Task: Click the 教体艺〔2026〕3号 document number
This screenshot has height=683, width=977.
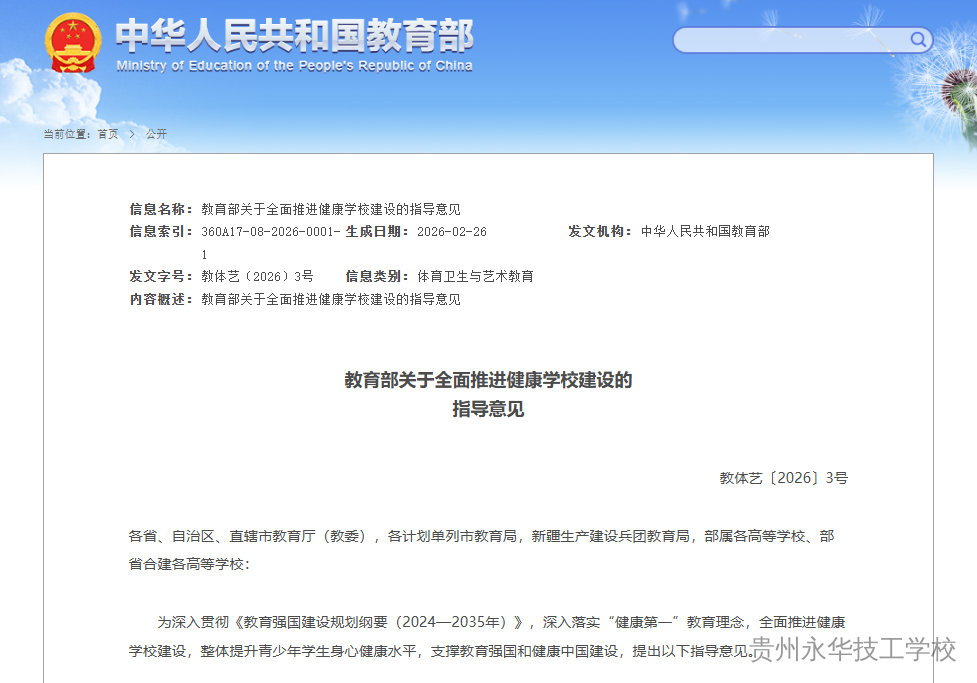Action: pos(785,478)
